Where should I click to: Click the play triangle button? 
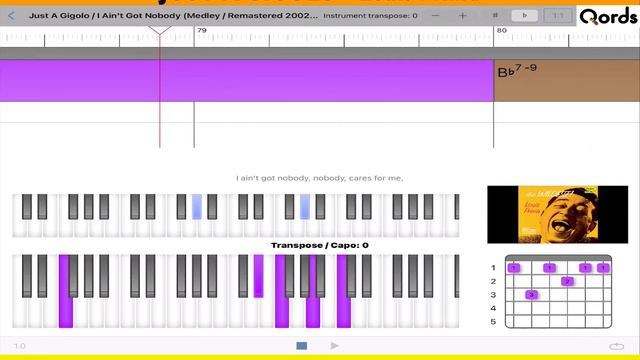[334, 346]
